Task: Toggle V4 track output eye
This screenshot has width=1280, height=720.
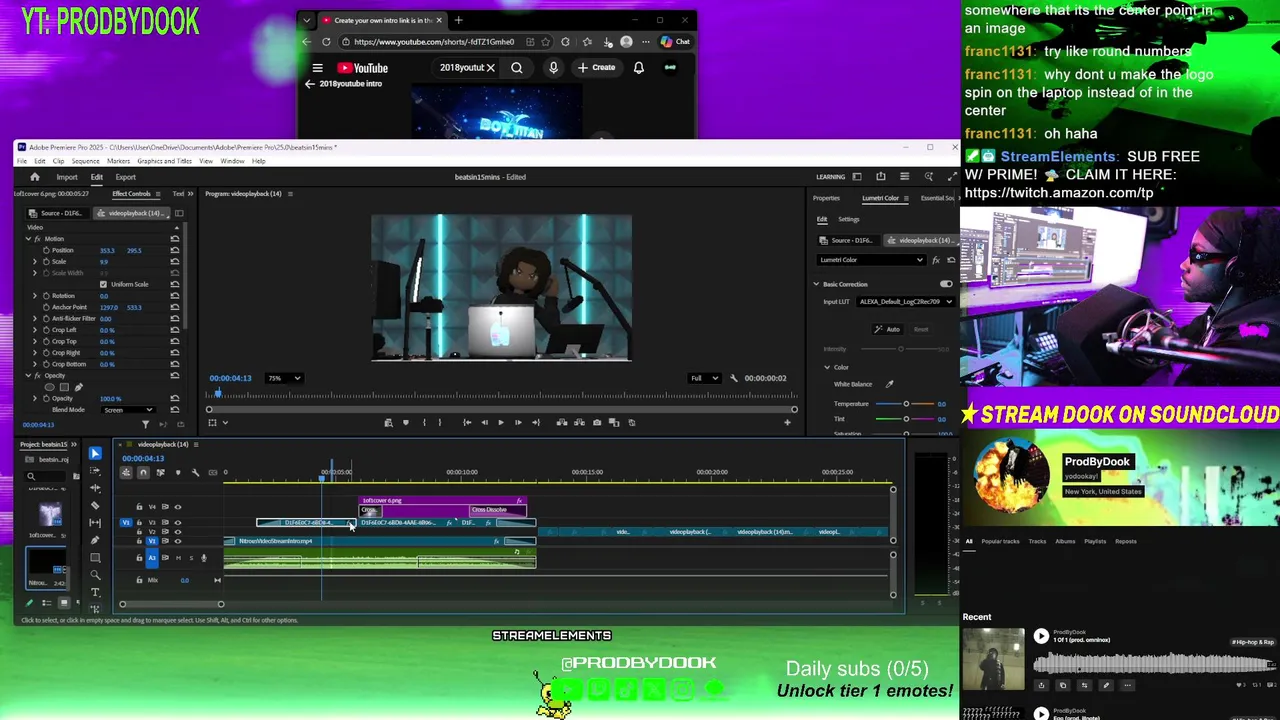Action: tap(178, 507)
